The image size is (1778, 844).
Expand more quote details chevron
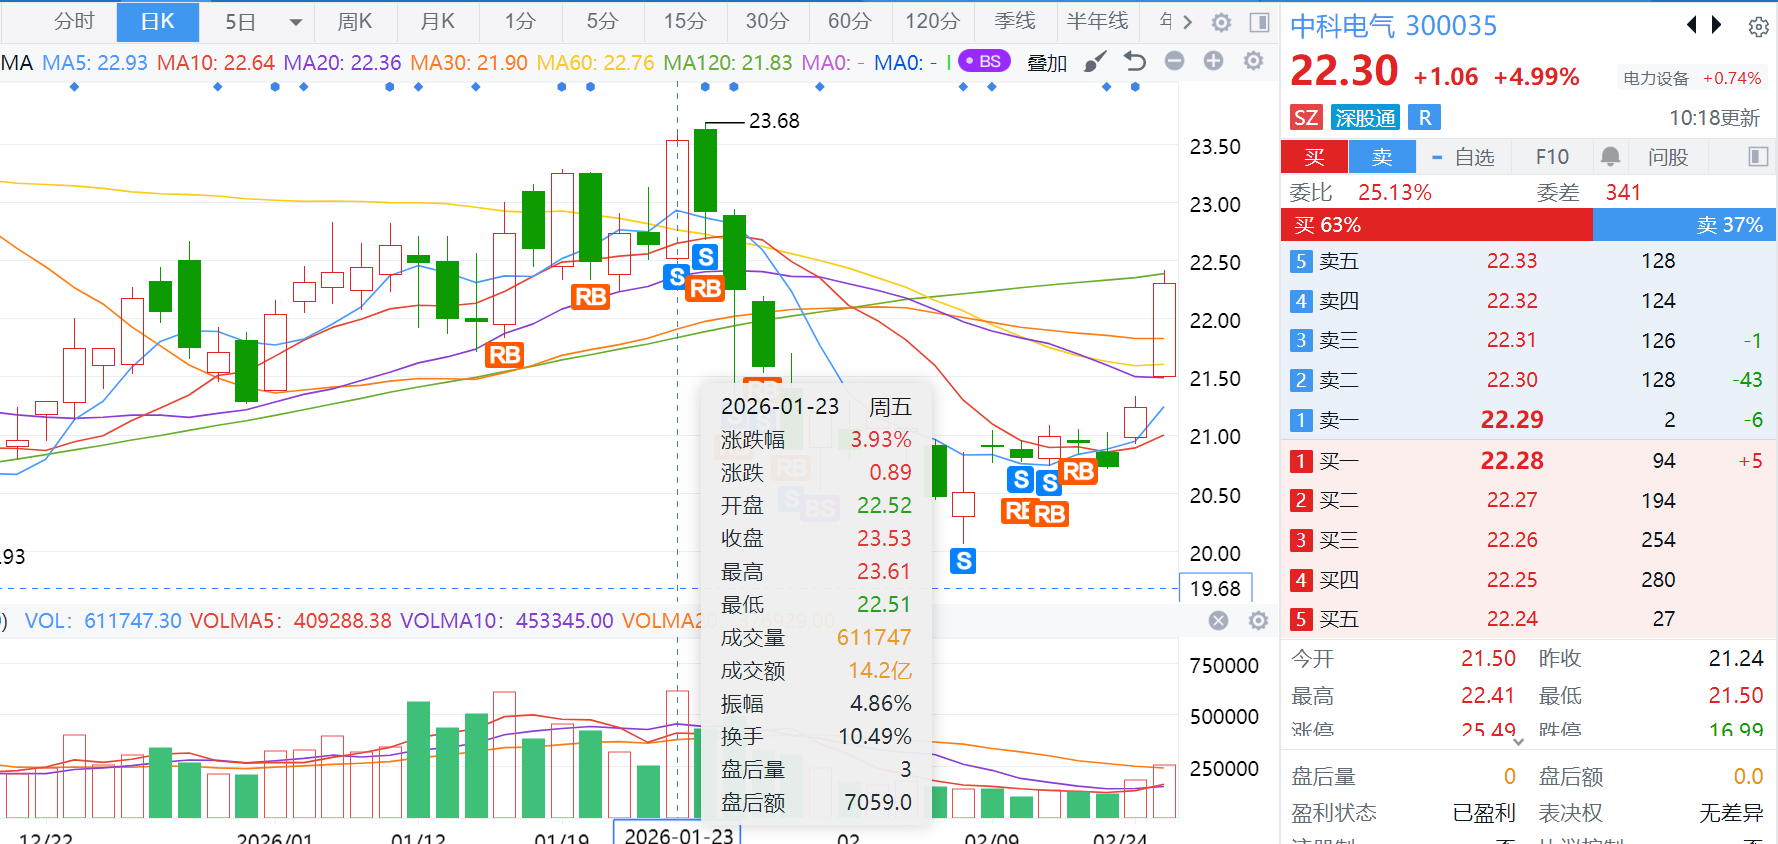point(1518,742)
